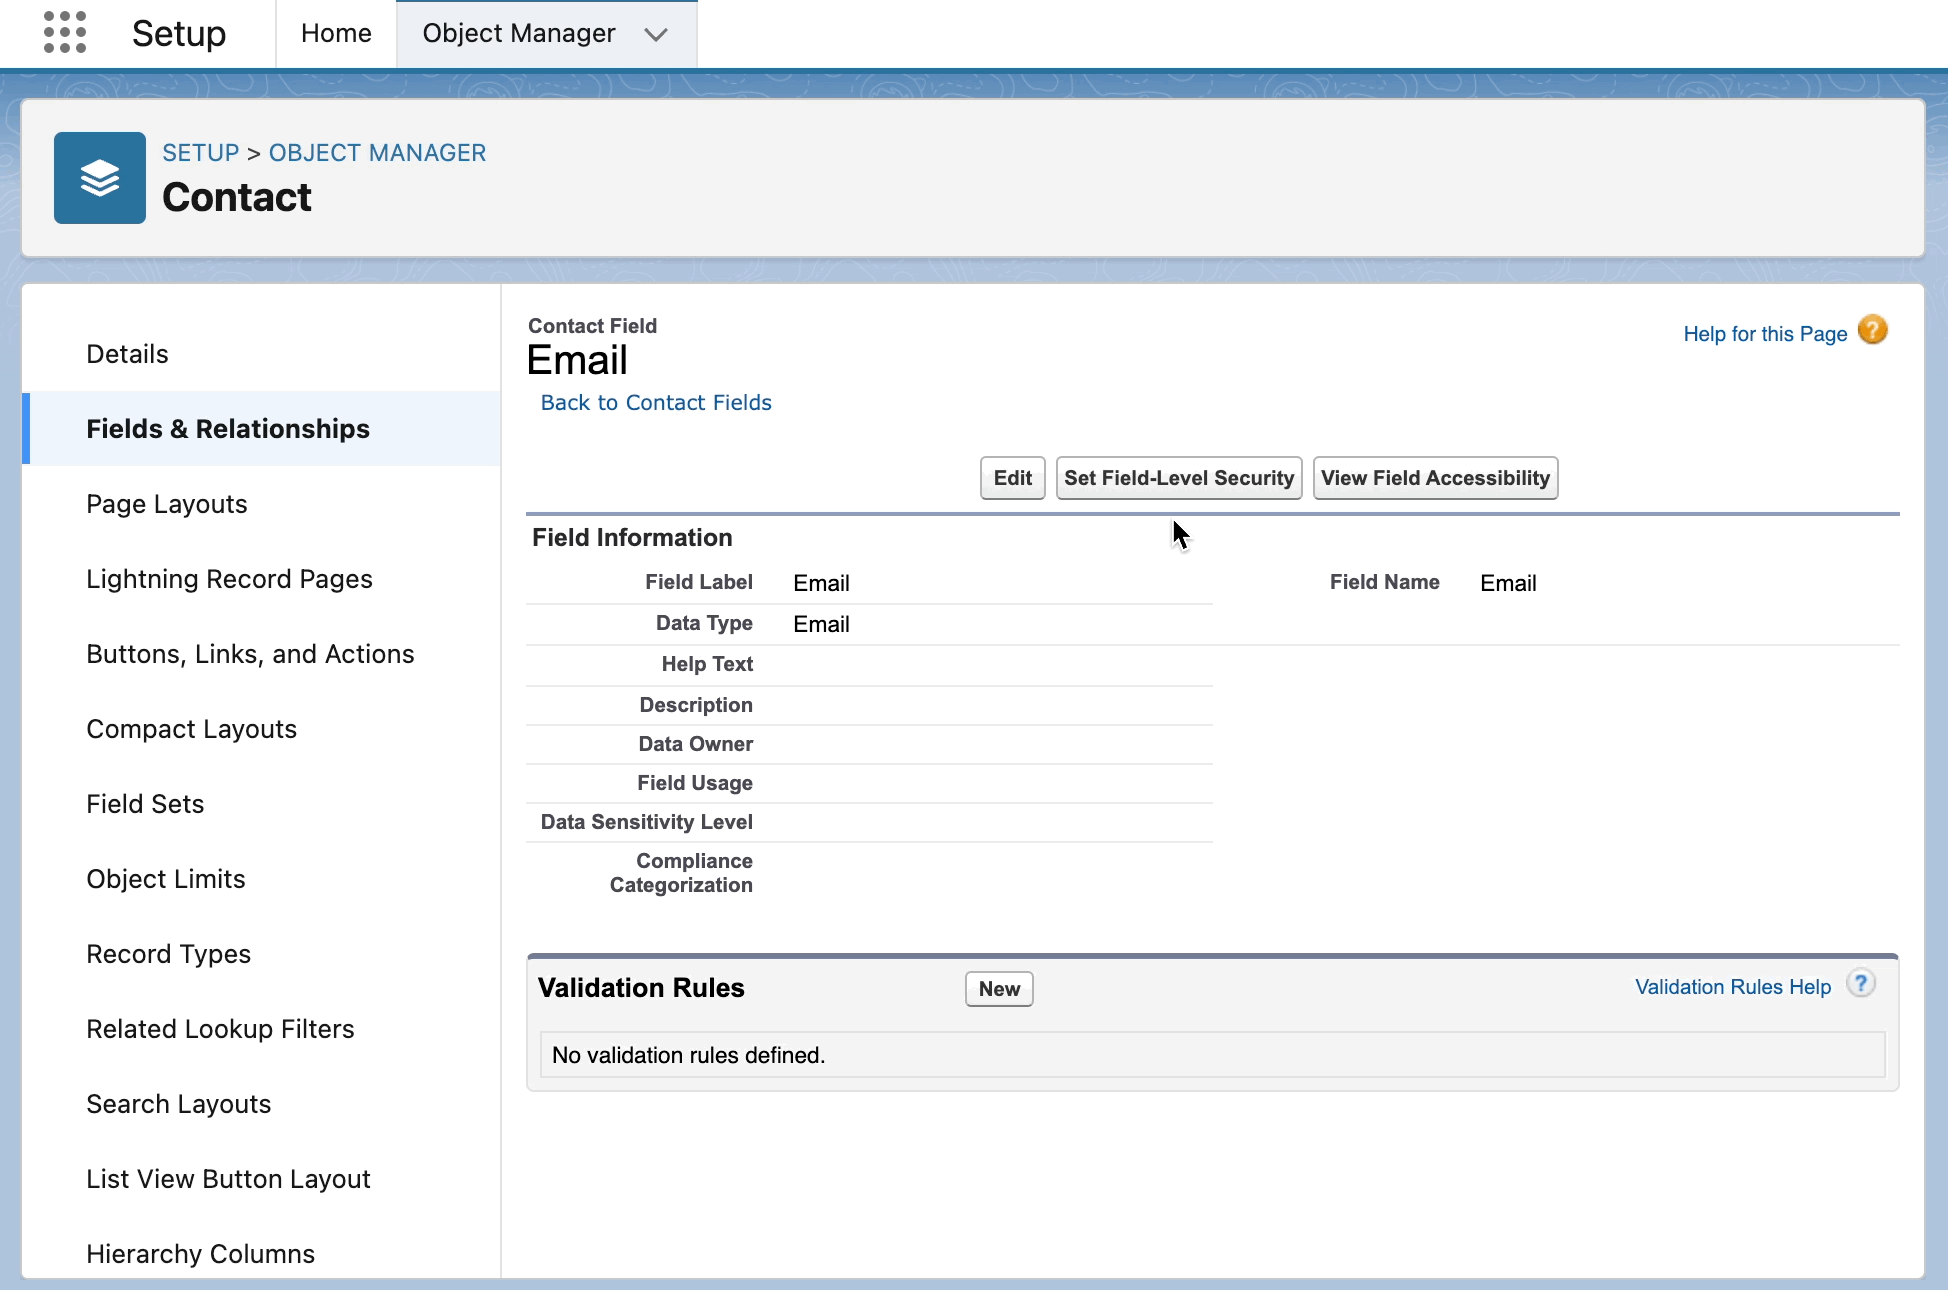Click the OBJECT MANAGER breadcrumb link
The height and width of the screenshot is (1290, 1948).
click(377, 153)
